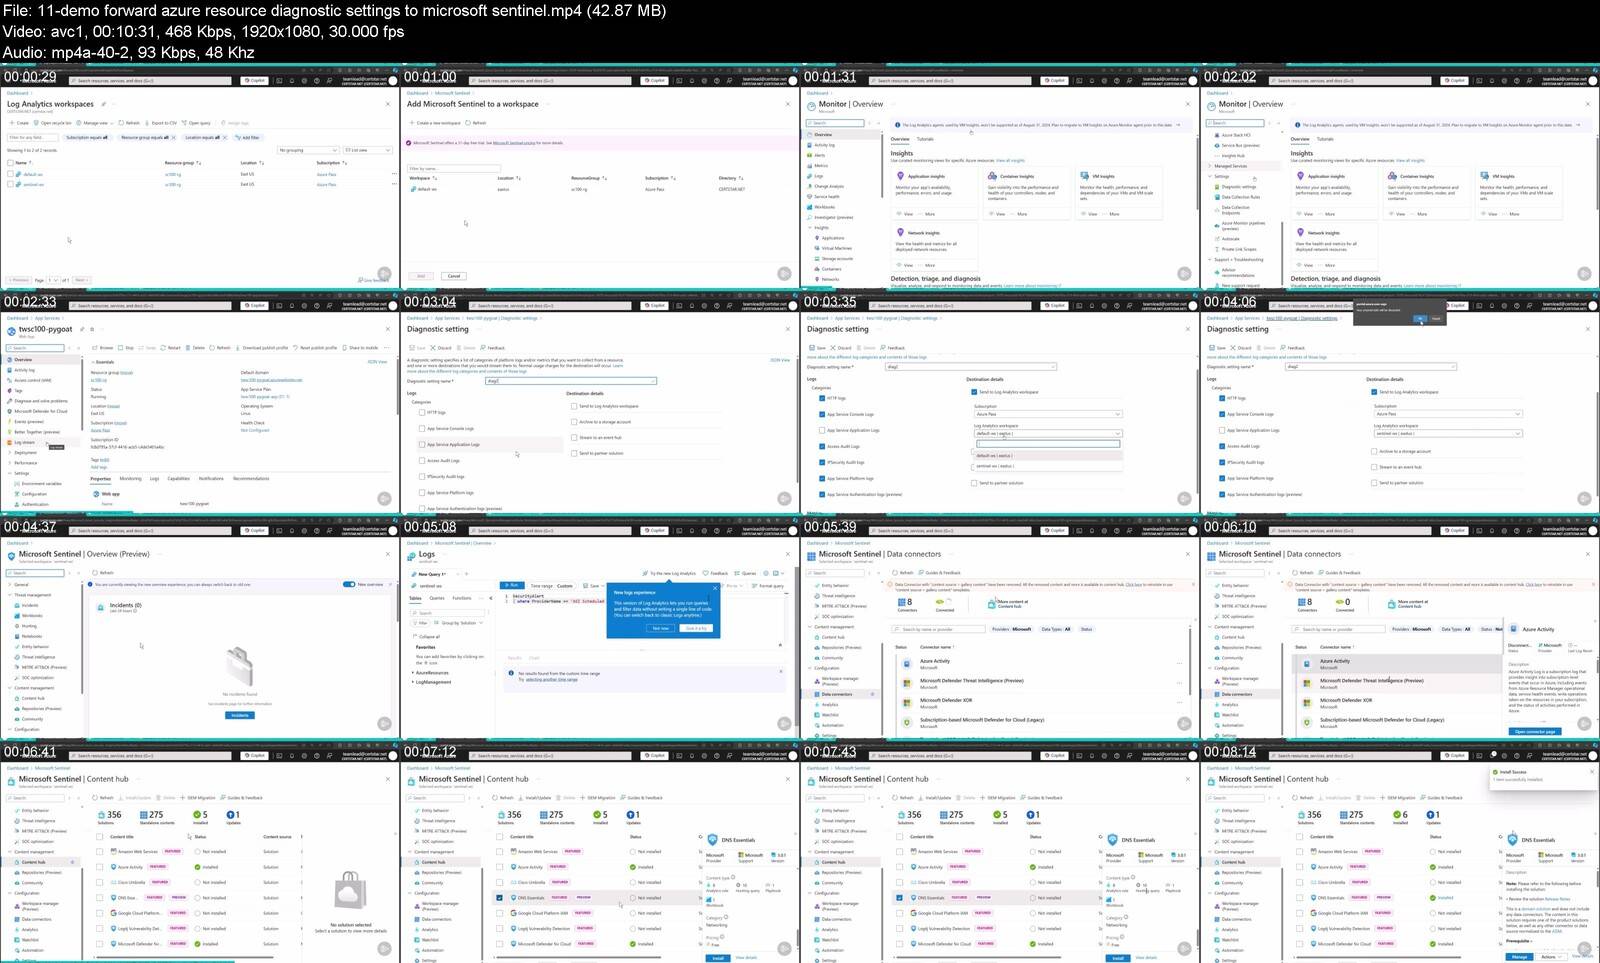Screen dimensions: 1600x963
Task: Click the Copilot button in the 00:00:29 frame
Action: (256, 81)
